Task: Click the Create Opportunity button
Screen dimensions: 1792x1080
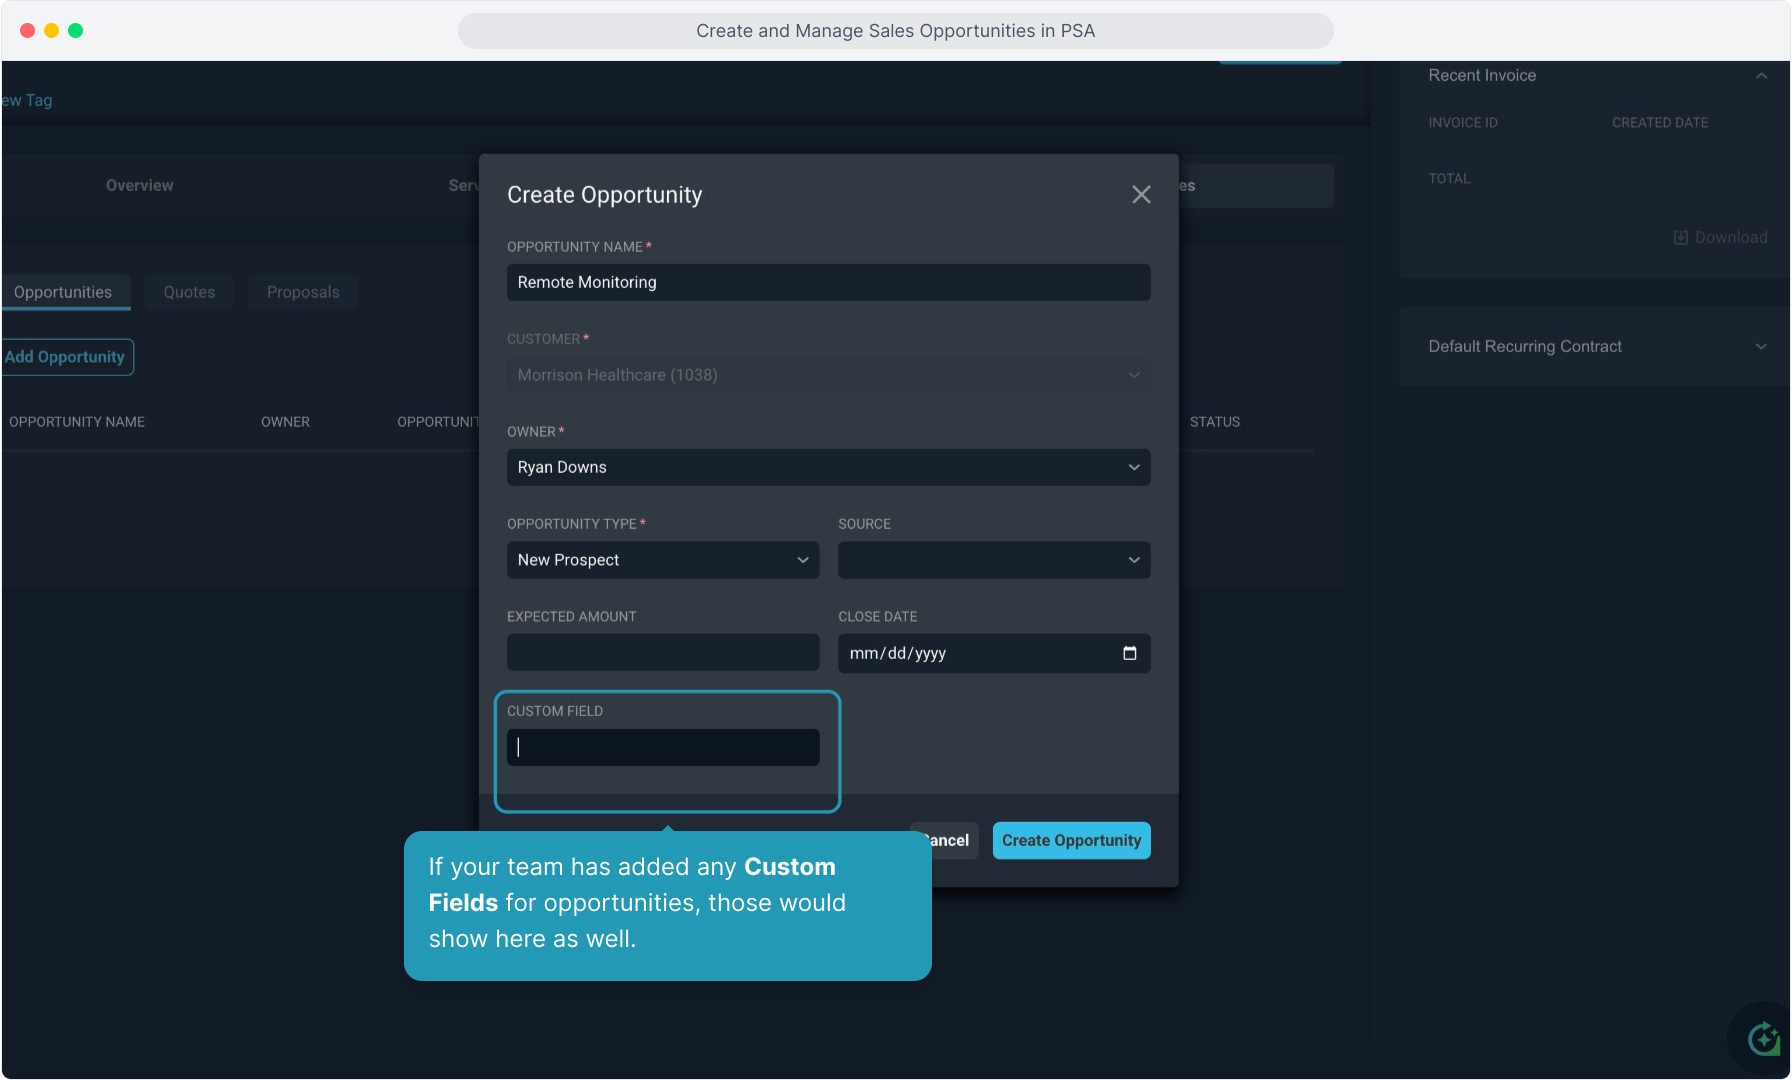Action: (1071, 841)
